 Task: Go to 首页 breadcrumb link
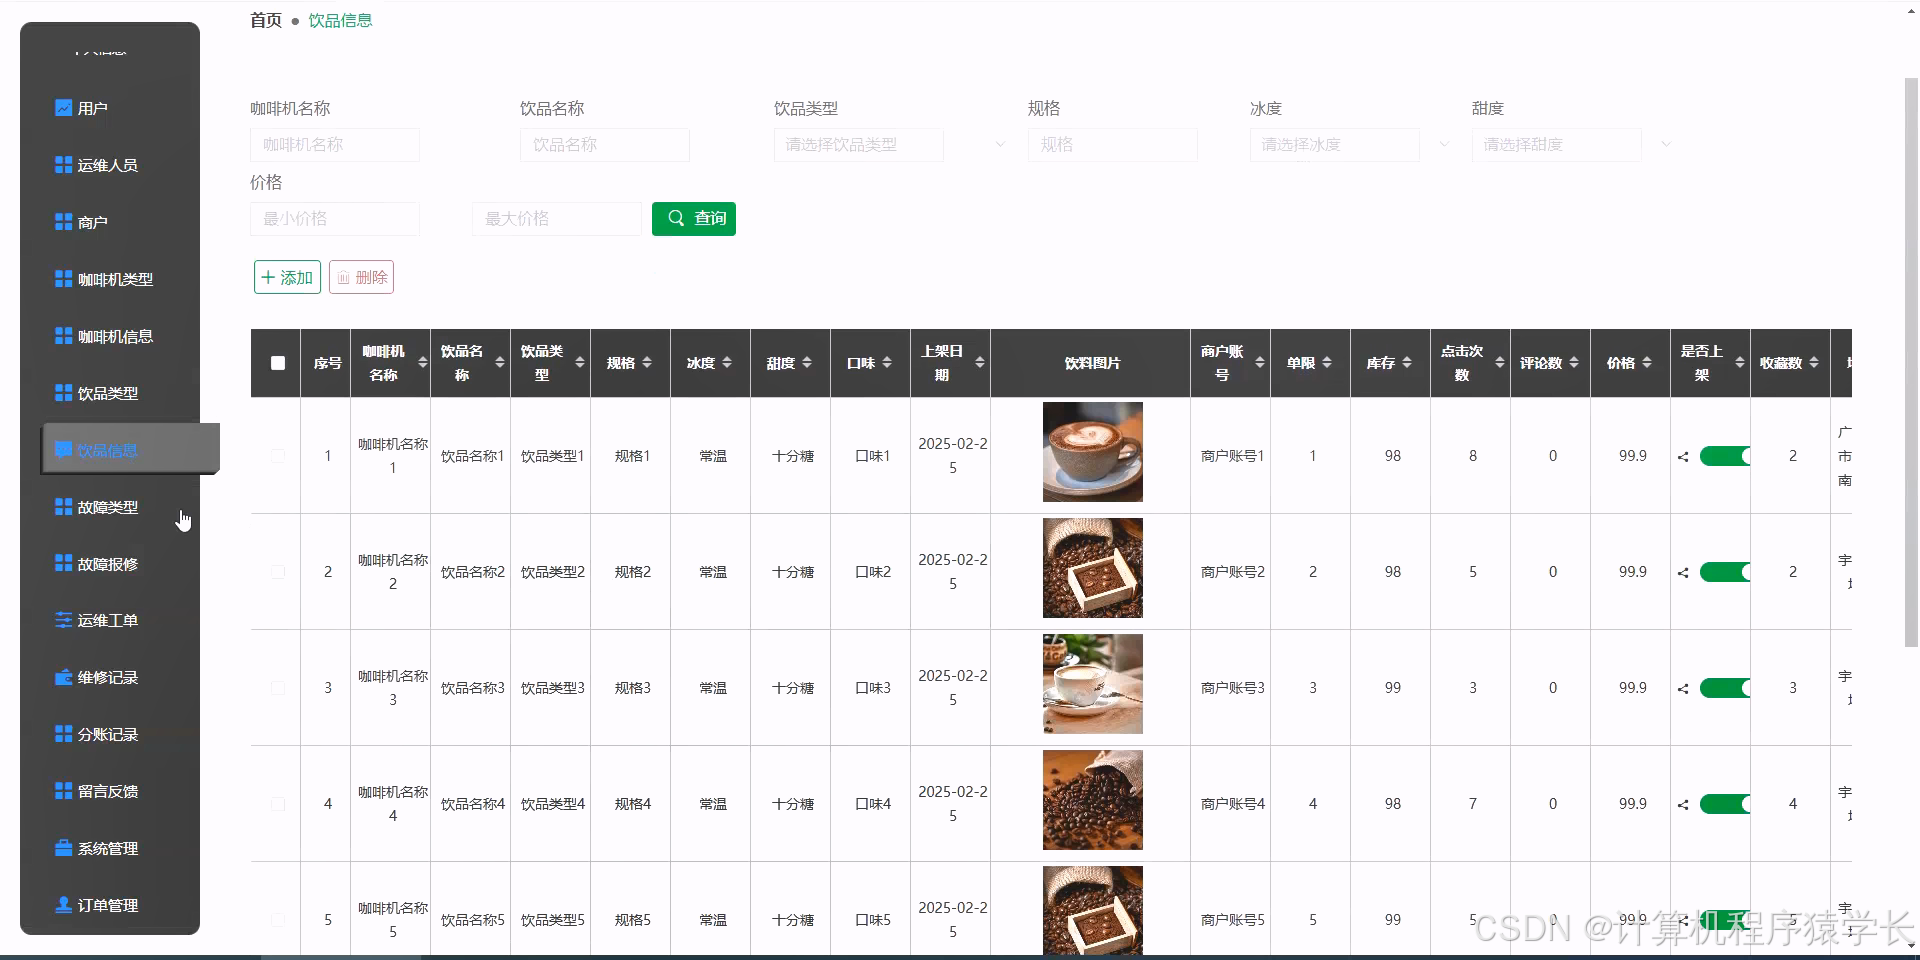point(266,20)
